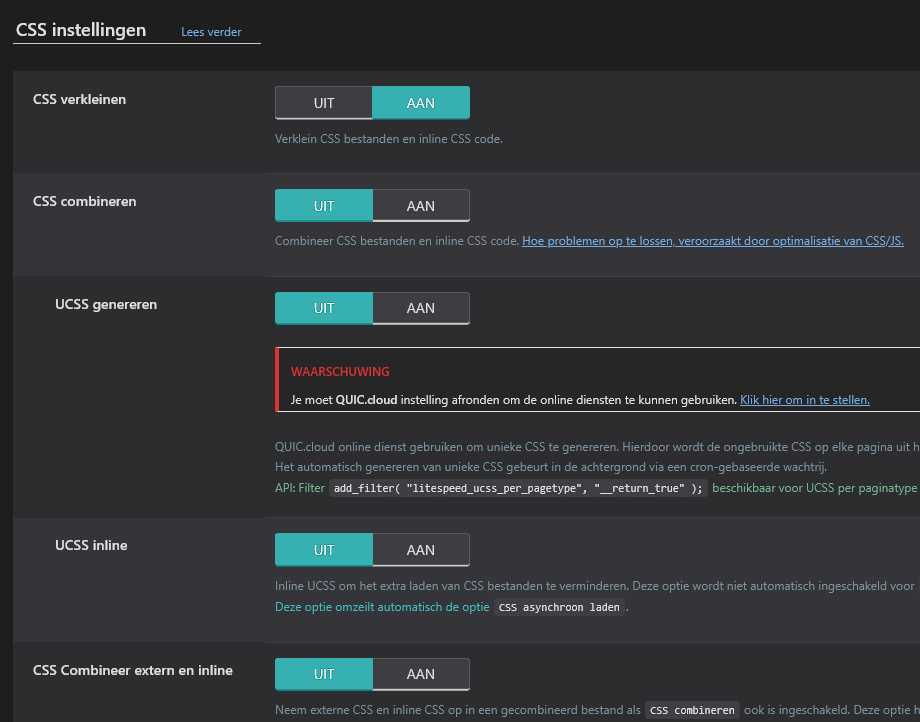920x722 pixels.
Task: Set CSS Combineer extern en inline to UIT
Action: coord(324,674)
